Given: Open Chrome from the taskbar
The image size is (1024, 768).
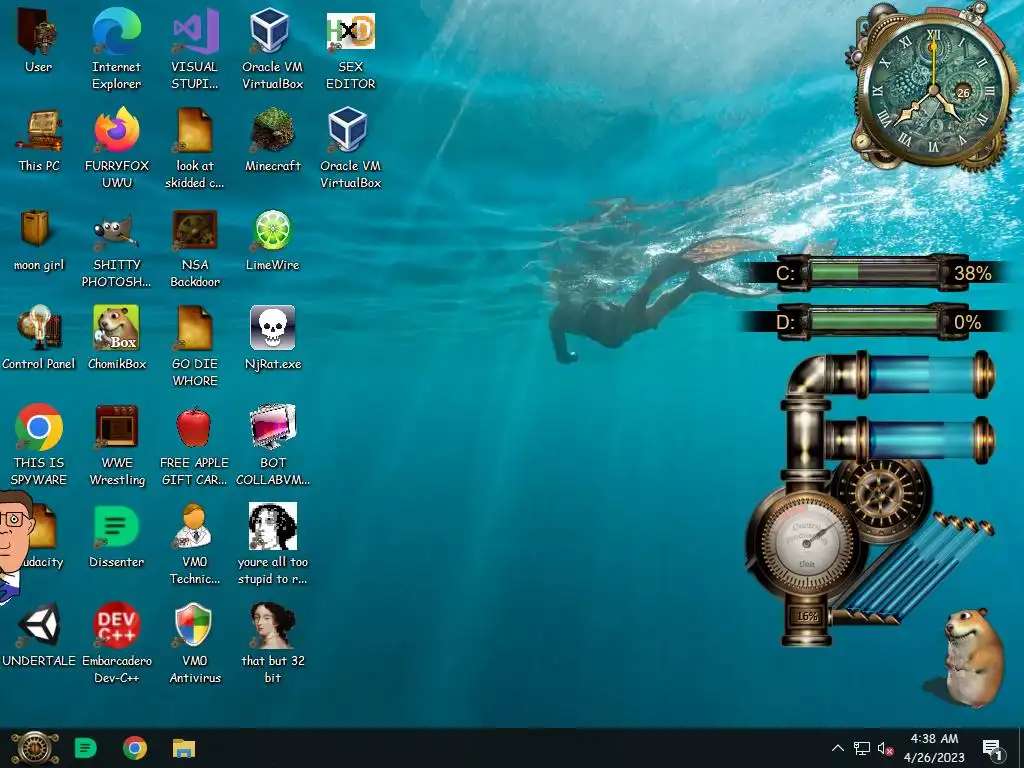Looking at the screenshot, I should coord(135,748).
